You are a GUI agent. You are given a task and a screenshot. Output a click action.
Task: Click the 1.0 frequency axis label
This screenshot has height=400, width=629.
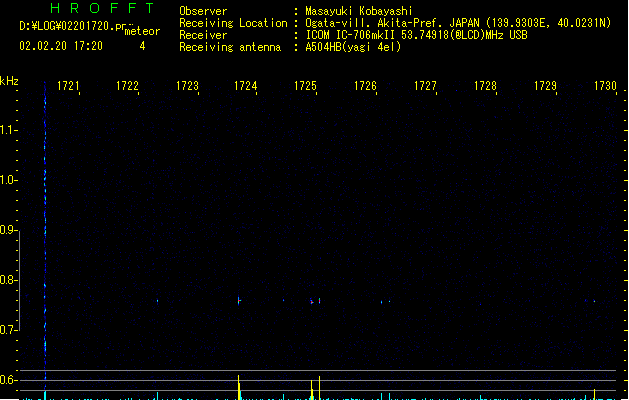tap(7, 180)
